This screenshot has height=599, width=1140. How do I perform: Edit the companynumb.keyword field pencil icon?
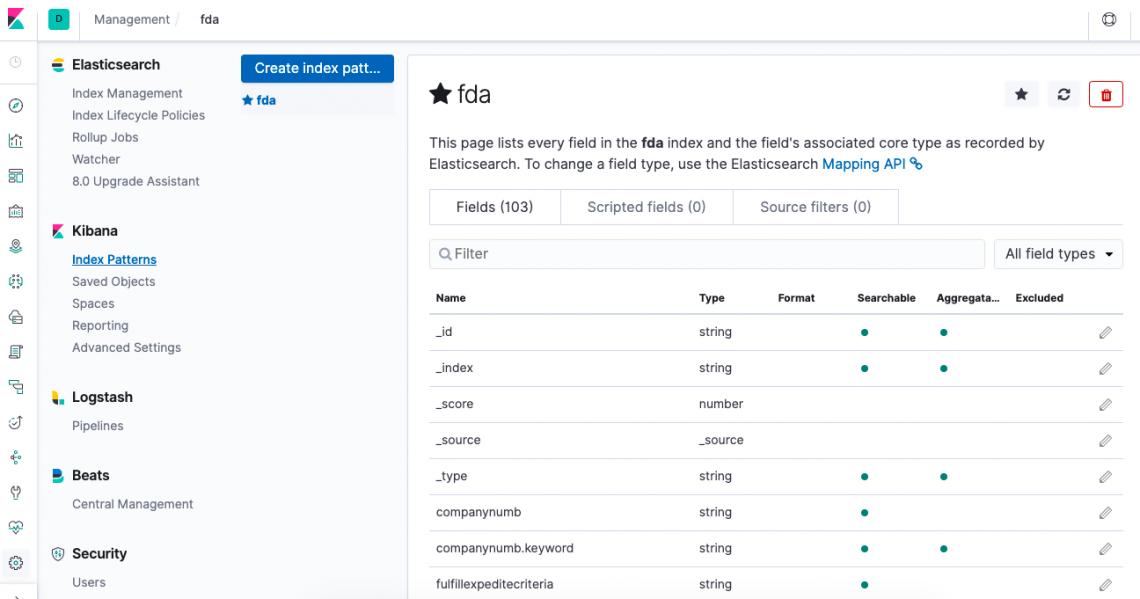[1105, 548]
